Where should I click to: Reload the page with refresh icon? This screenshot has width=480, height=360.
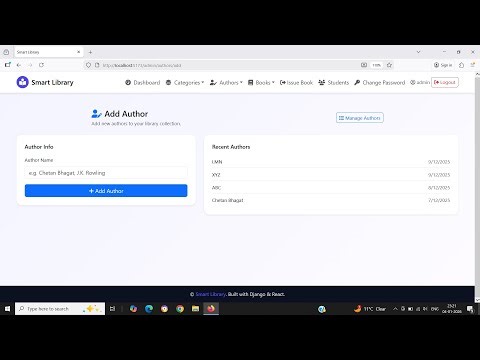click(x=41, y=65)
